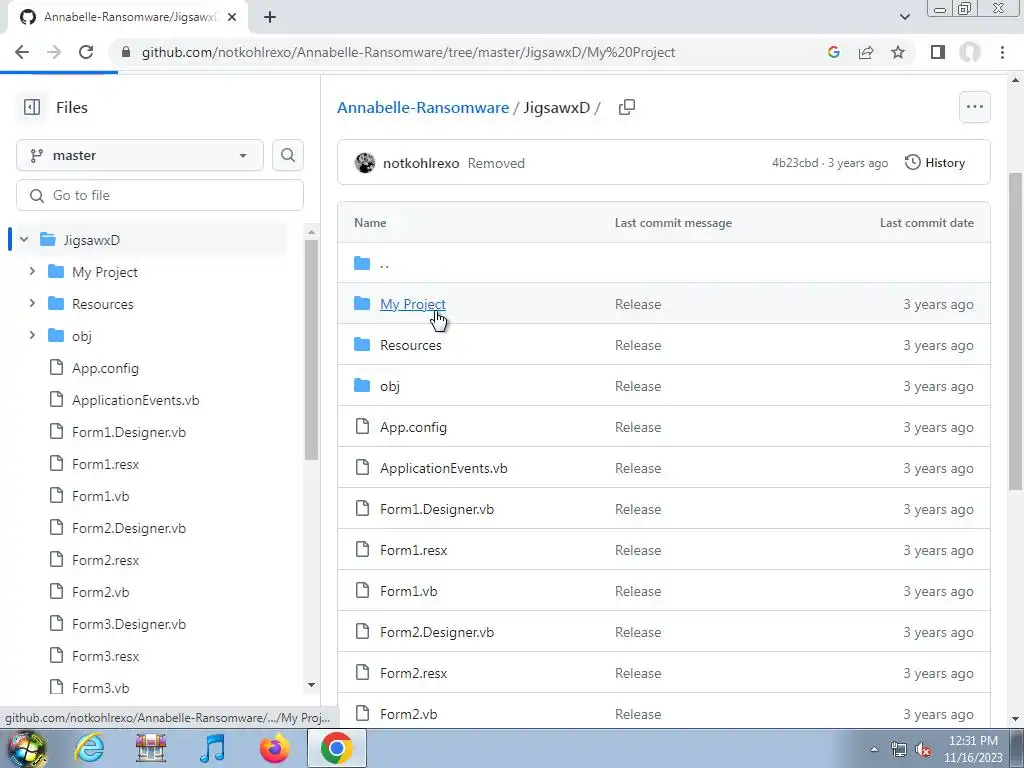Open the Annabelle-Ransomware breadcrumb link
Image resolution: width=1024 pixels, height=768 pixels.
423,108
